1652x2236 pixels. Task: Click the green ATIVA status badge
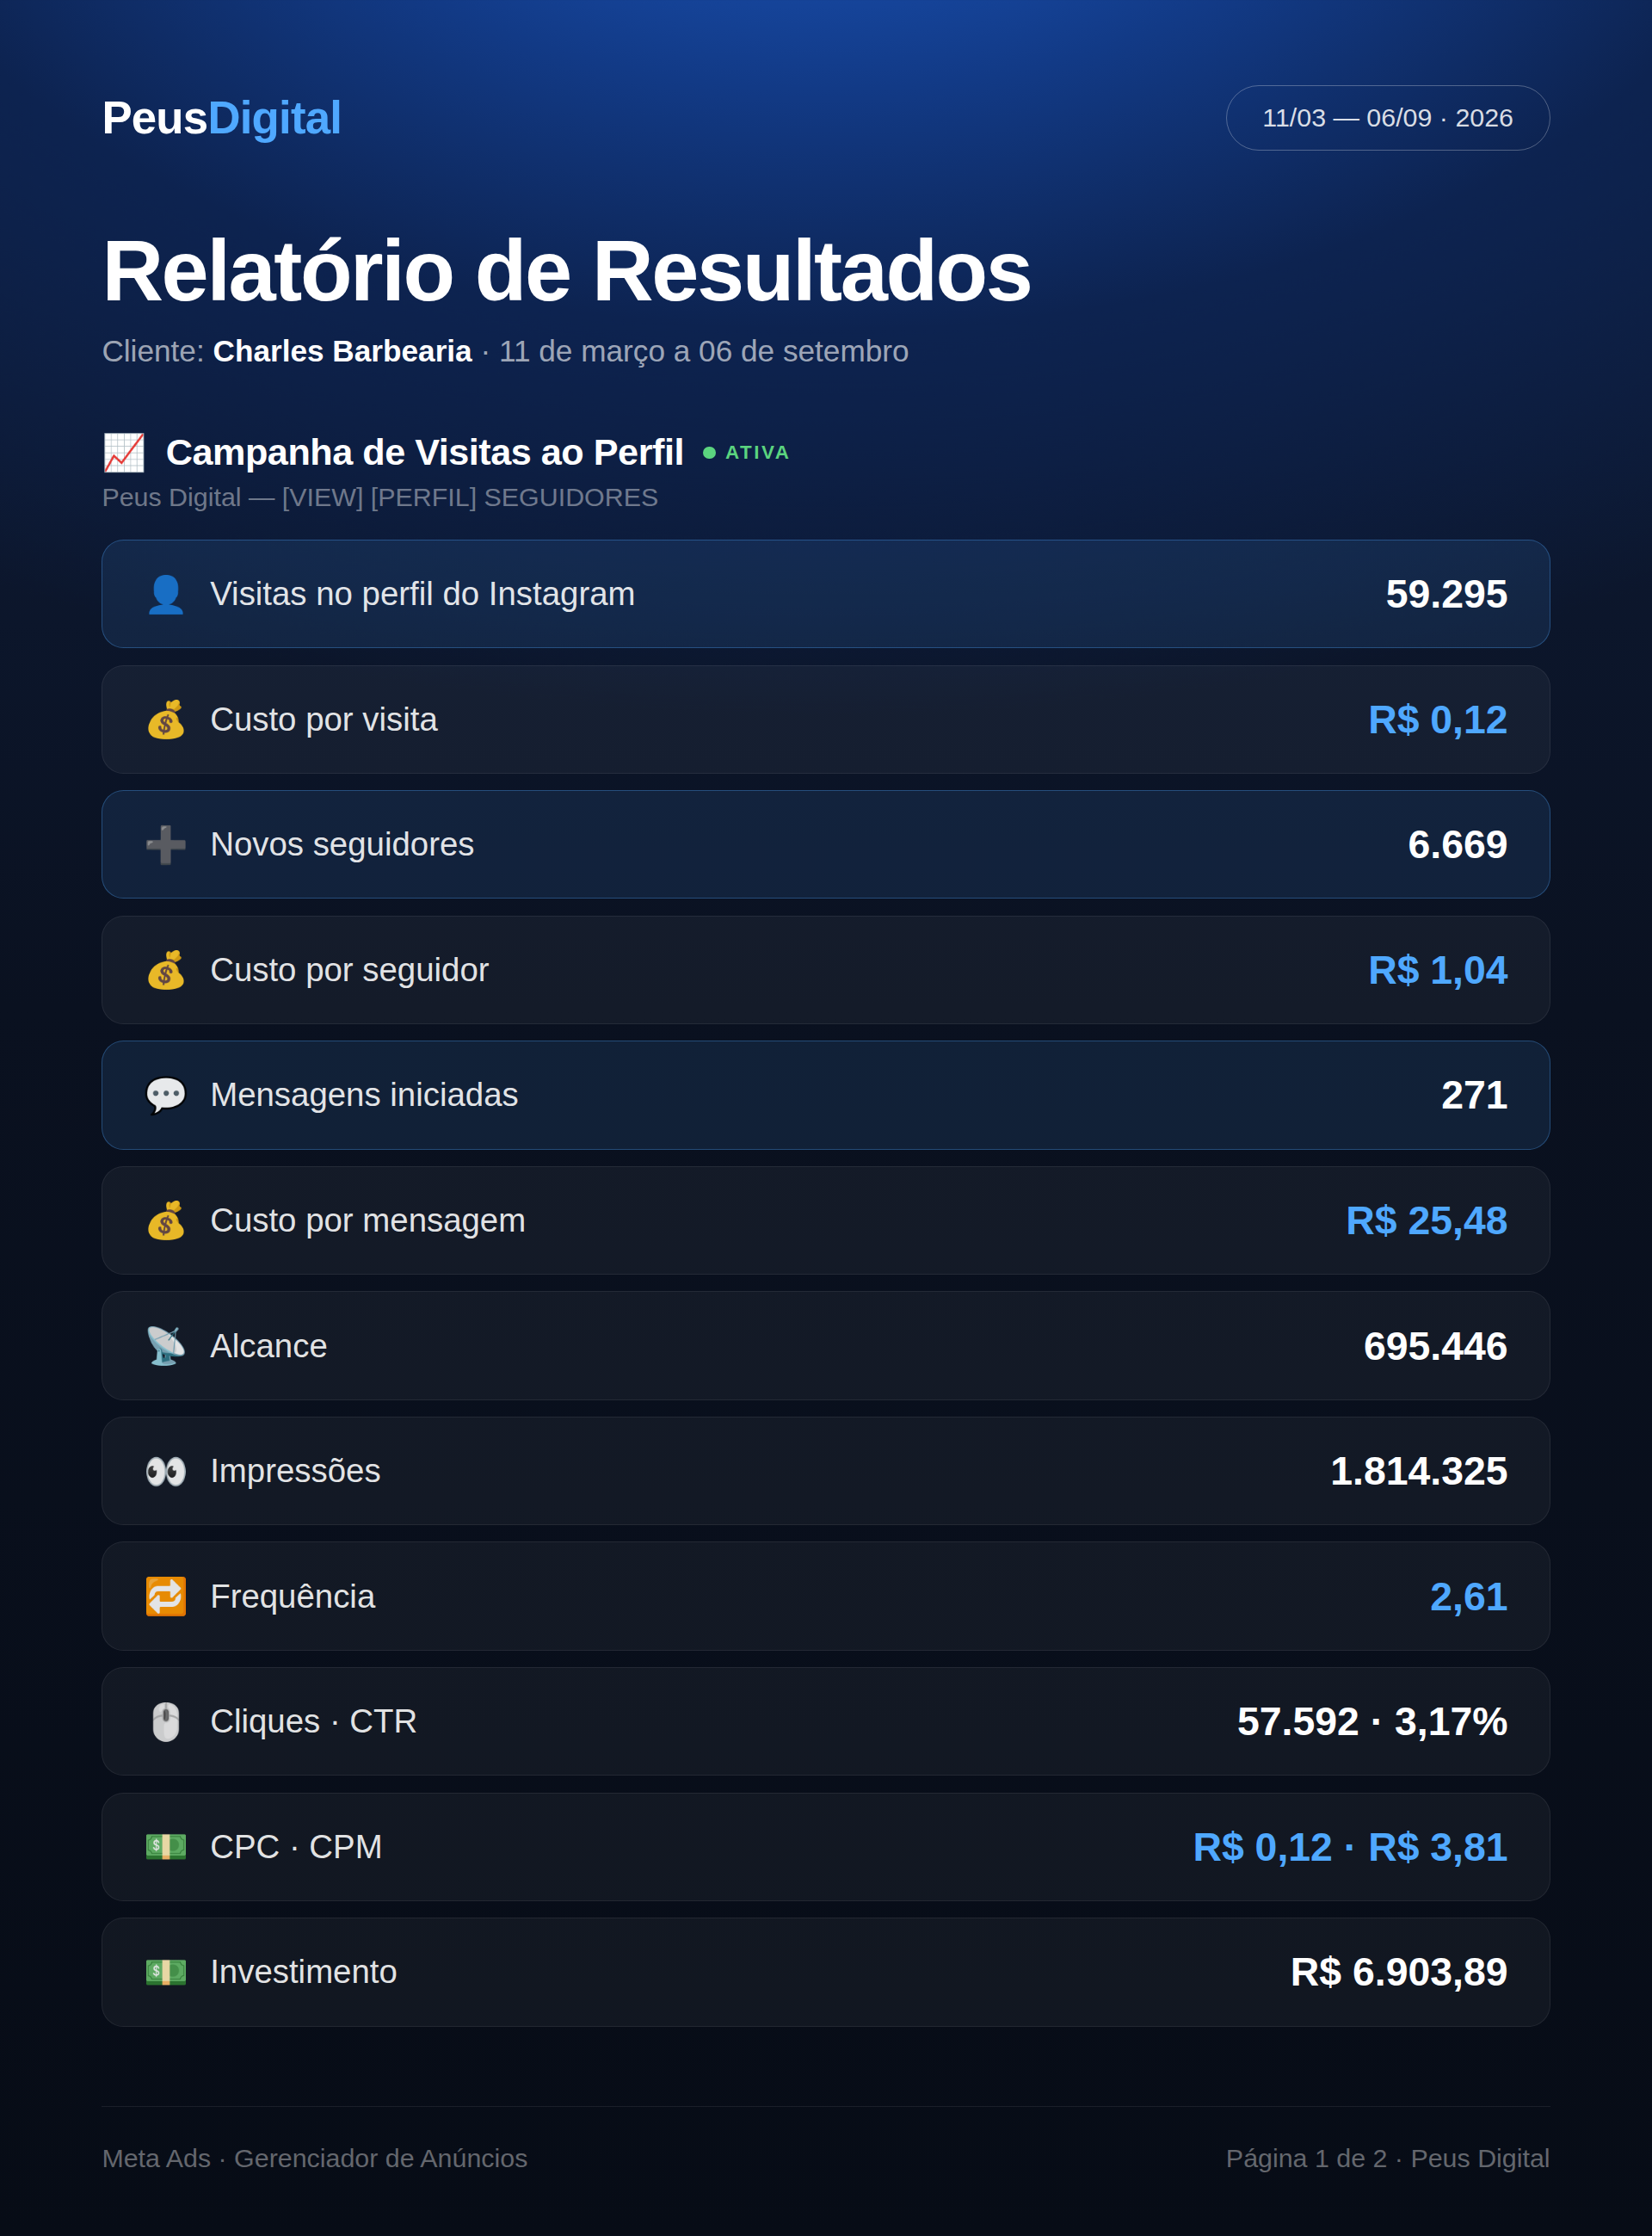pos(747,453)
